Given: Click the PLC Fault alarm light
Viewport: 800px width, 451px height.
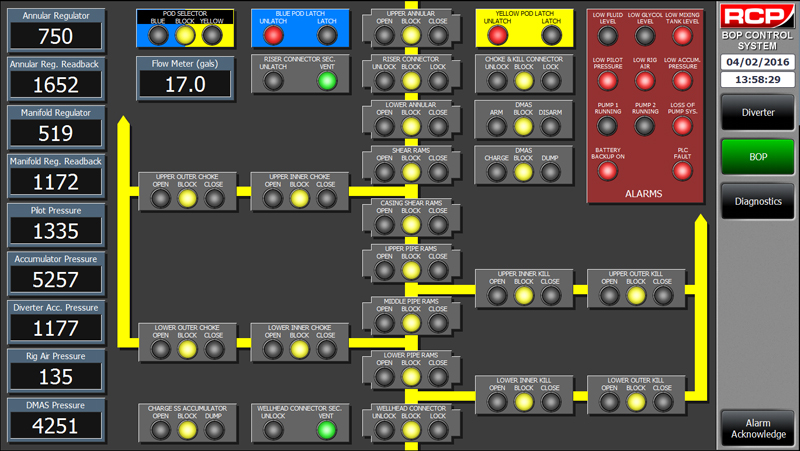Looking at the screenshot, I should pyautogui.click(x=682, y=171).
